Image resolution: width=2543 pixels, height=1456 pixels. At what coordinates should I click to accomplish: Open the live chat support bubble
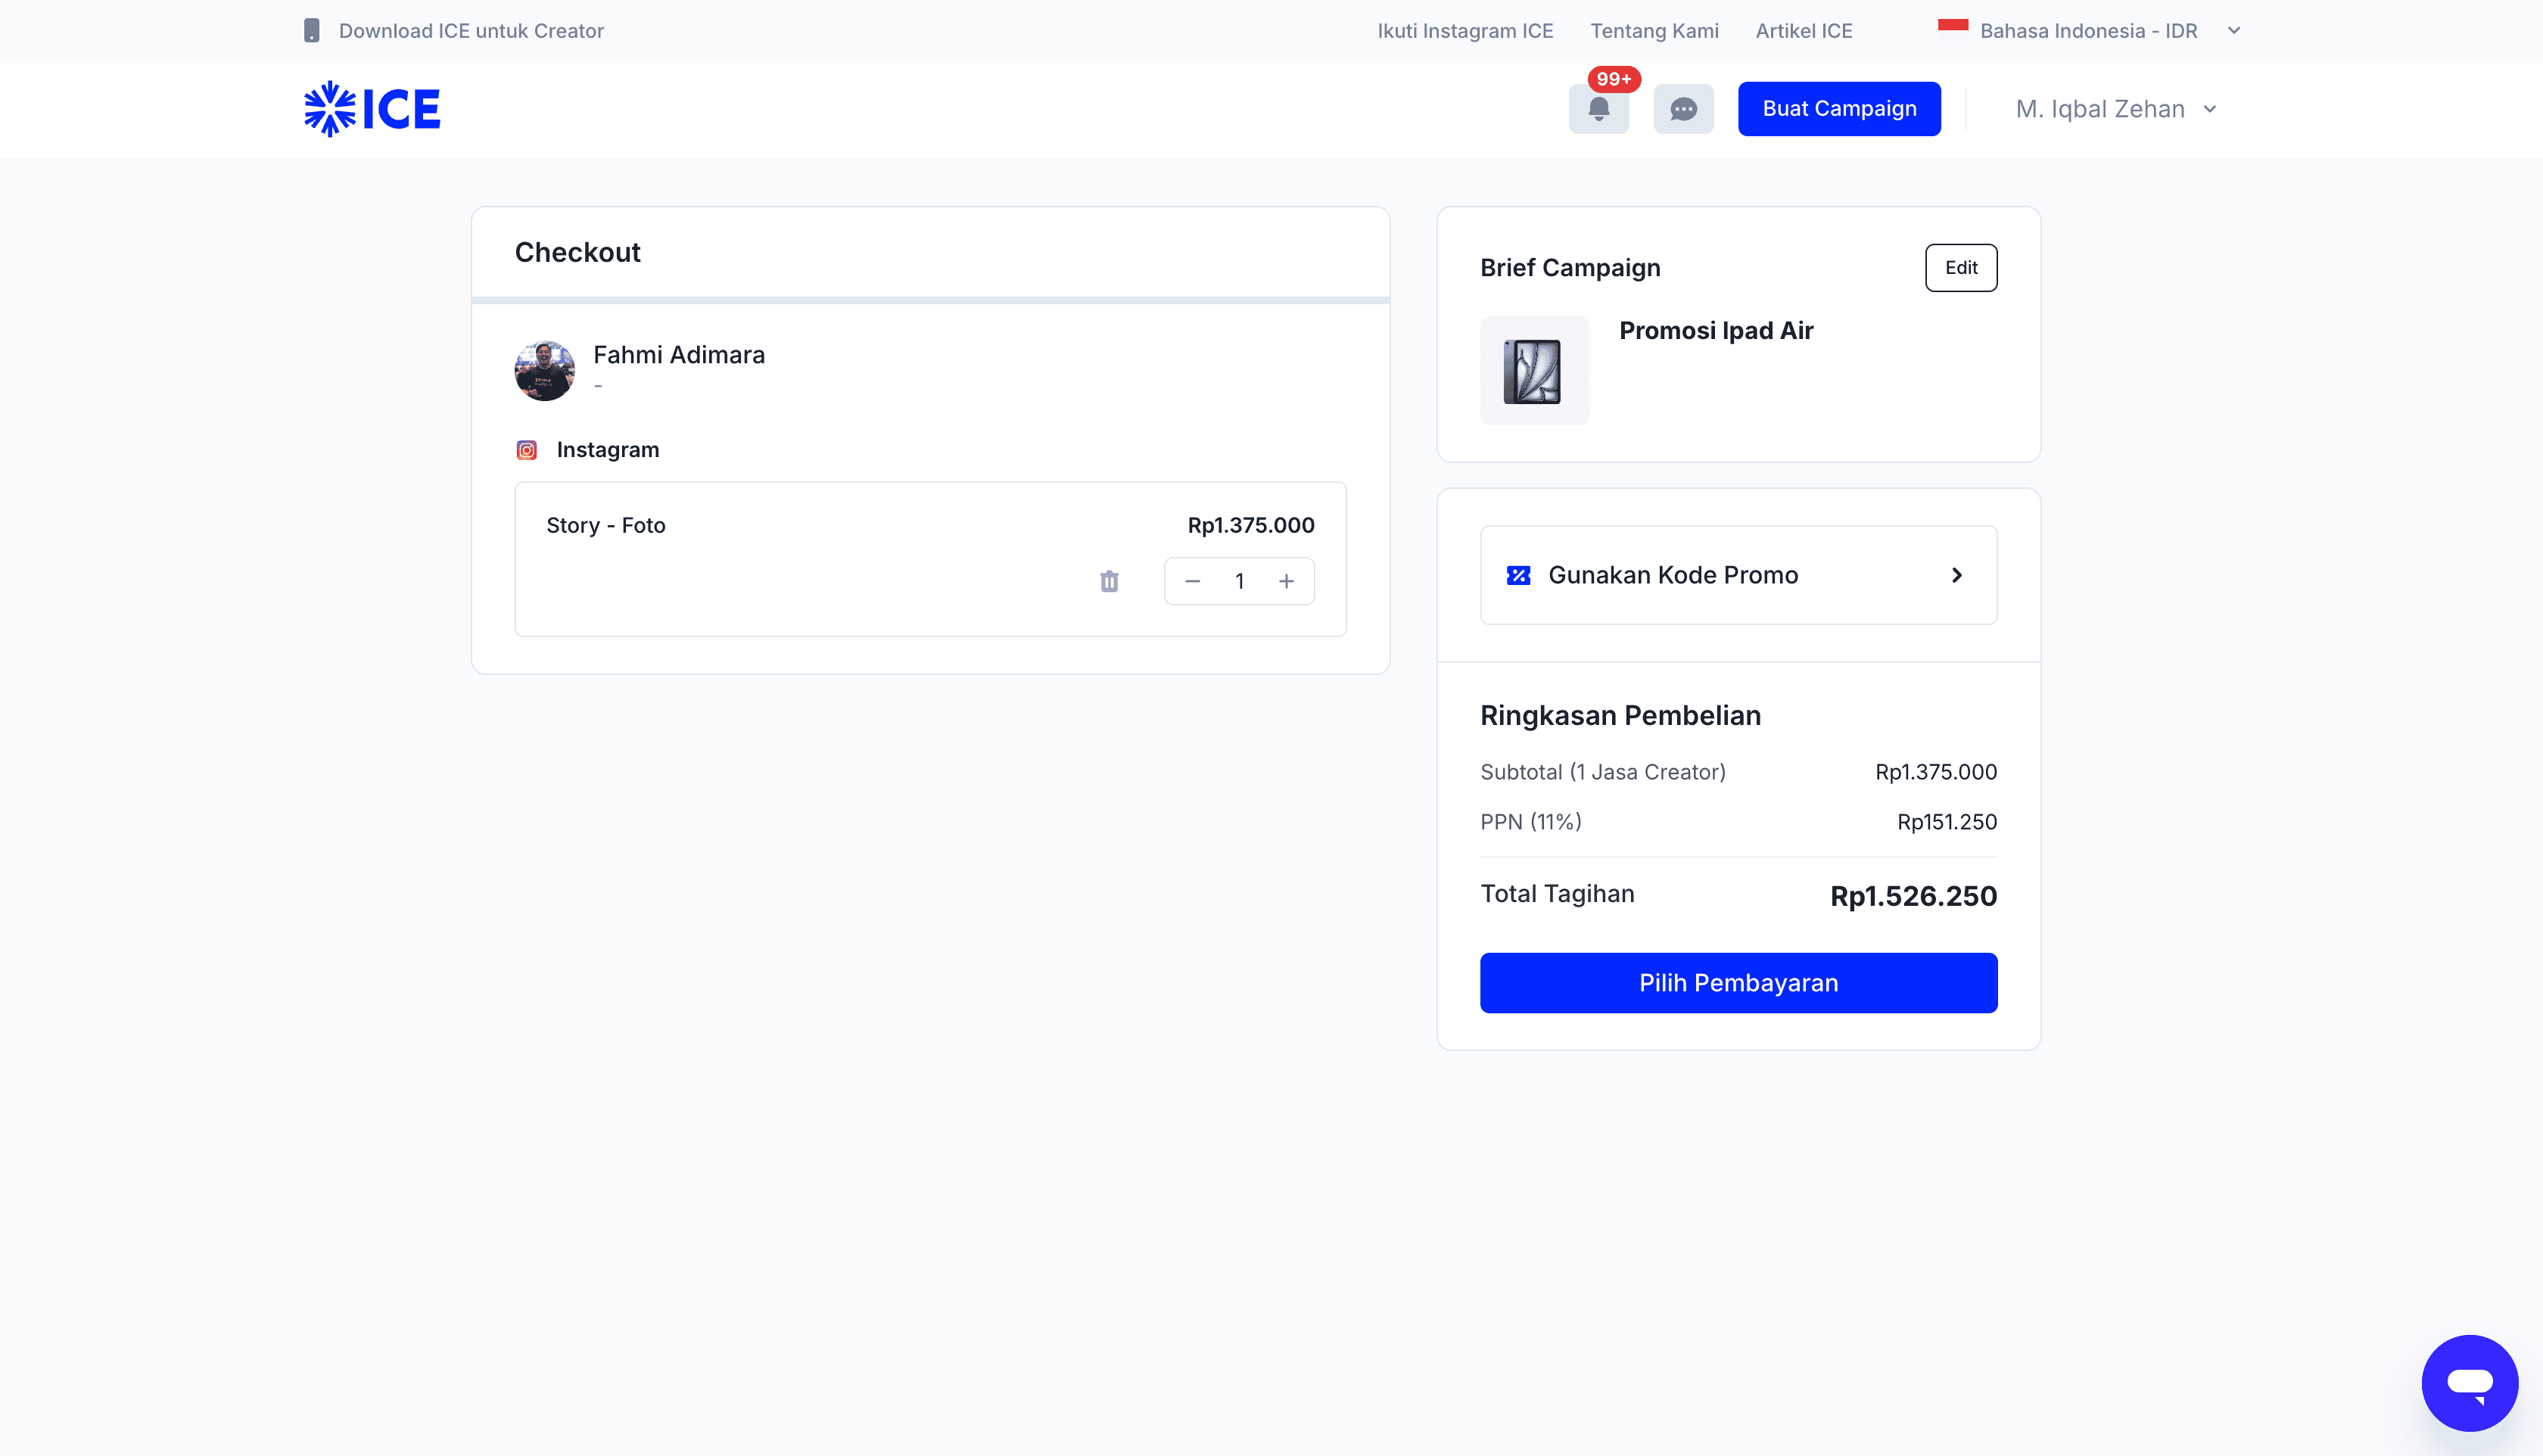tap(2469, 1382)
